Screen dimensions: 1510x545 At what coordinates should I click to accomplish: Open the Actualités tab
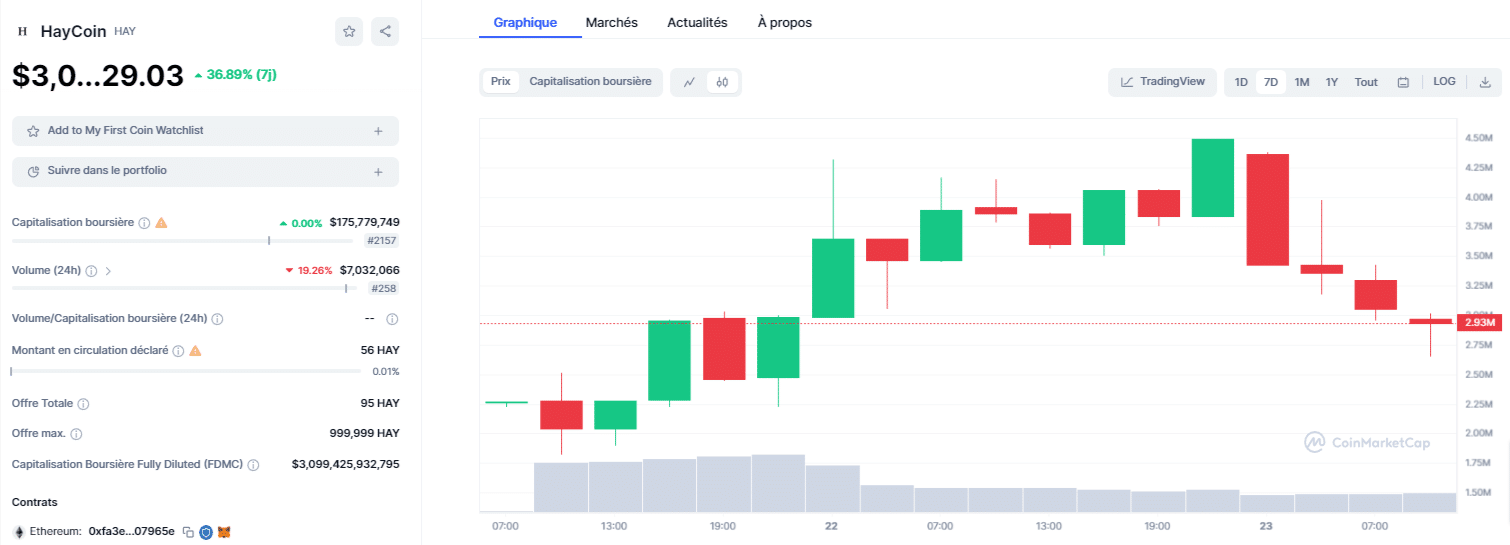pyautogui.click(x=697, y=22)
